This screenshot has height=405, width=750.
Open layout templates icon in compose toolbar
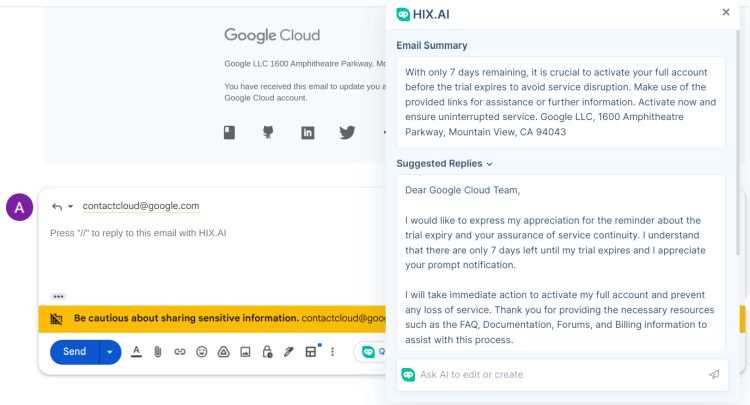(311, 352)
